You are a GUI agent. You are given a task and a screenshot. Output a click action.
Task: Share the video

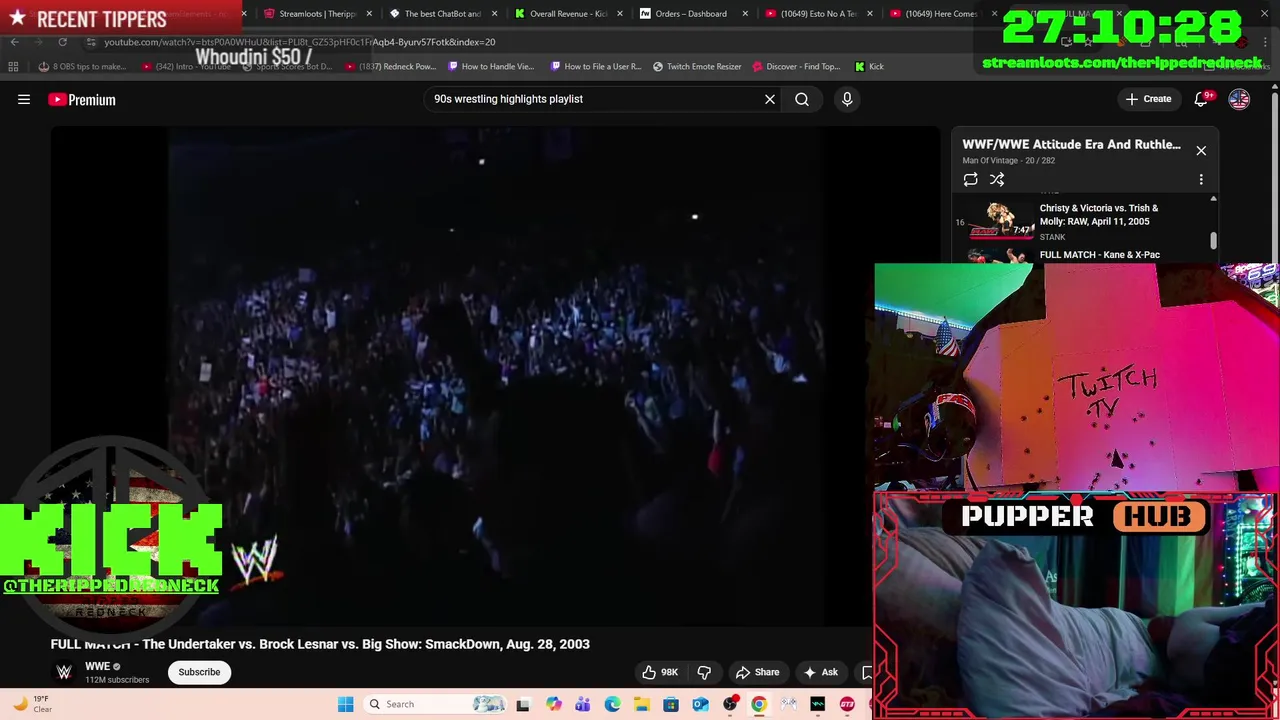pyautogui.click(x=757, y=672)
